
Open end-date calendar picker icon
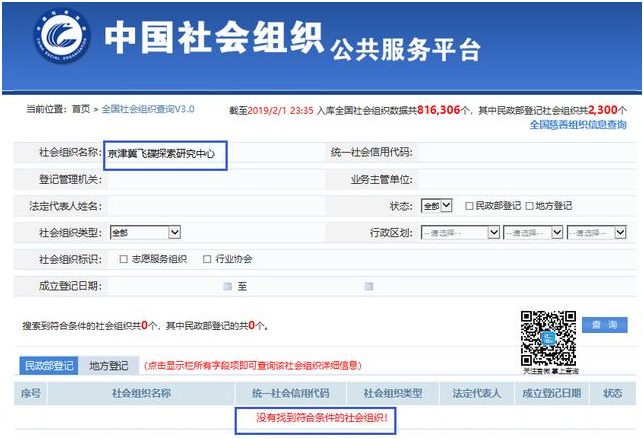coord(369,286)
